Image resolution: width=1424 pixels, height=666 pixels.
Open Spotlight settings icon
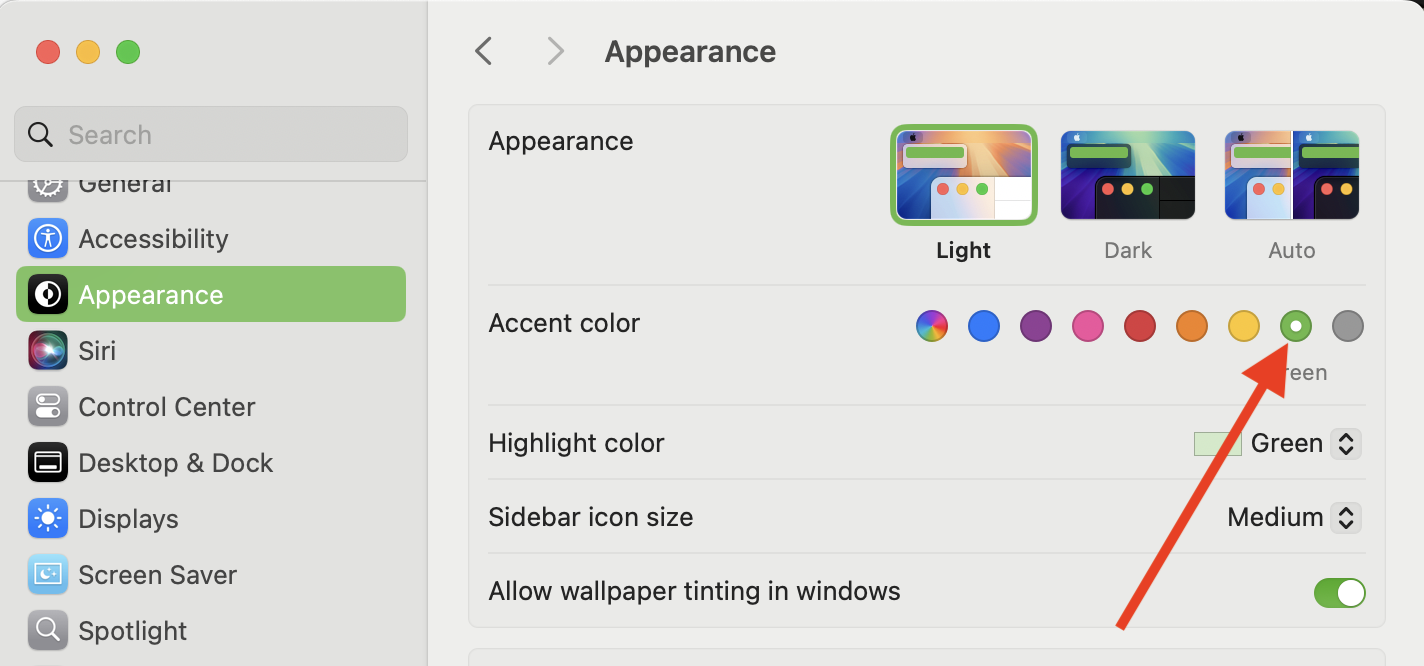tap(48, 631)
